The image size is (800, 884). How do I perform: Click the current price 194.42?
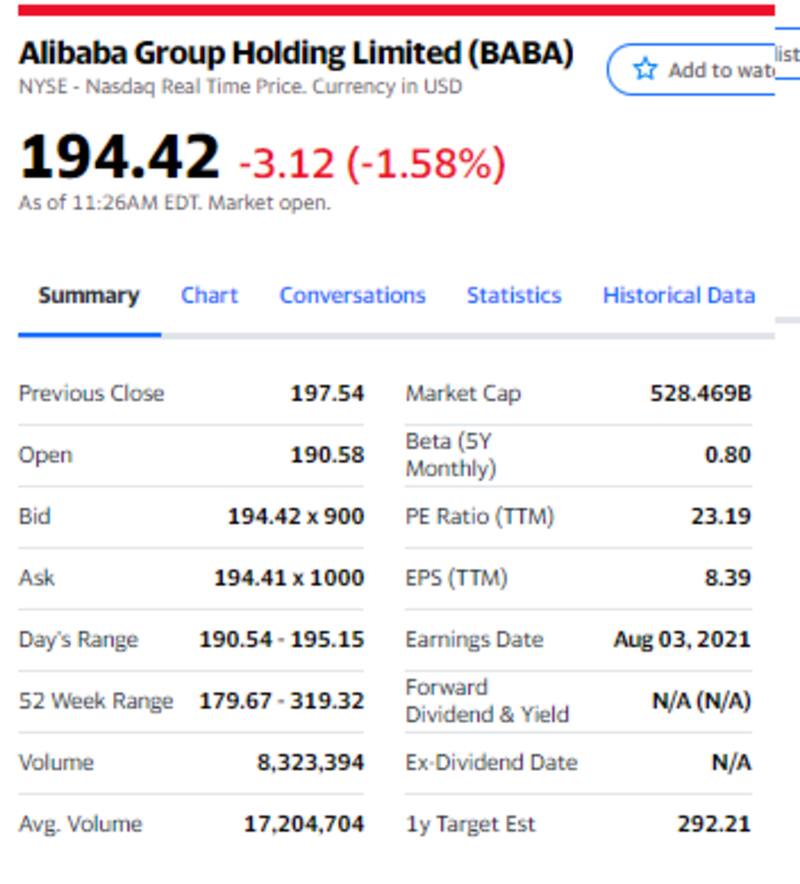pos(119,158)
